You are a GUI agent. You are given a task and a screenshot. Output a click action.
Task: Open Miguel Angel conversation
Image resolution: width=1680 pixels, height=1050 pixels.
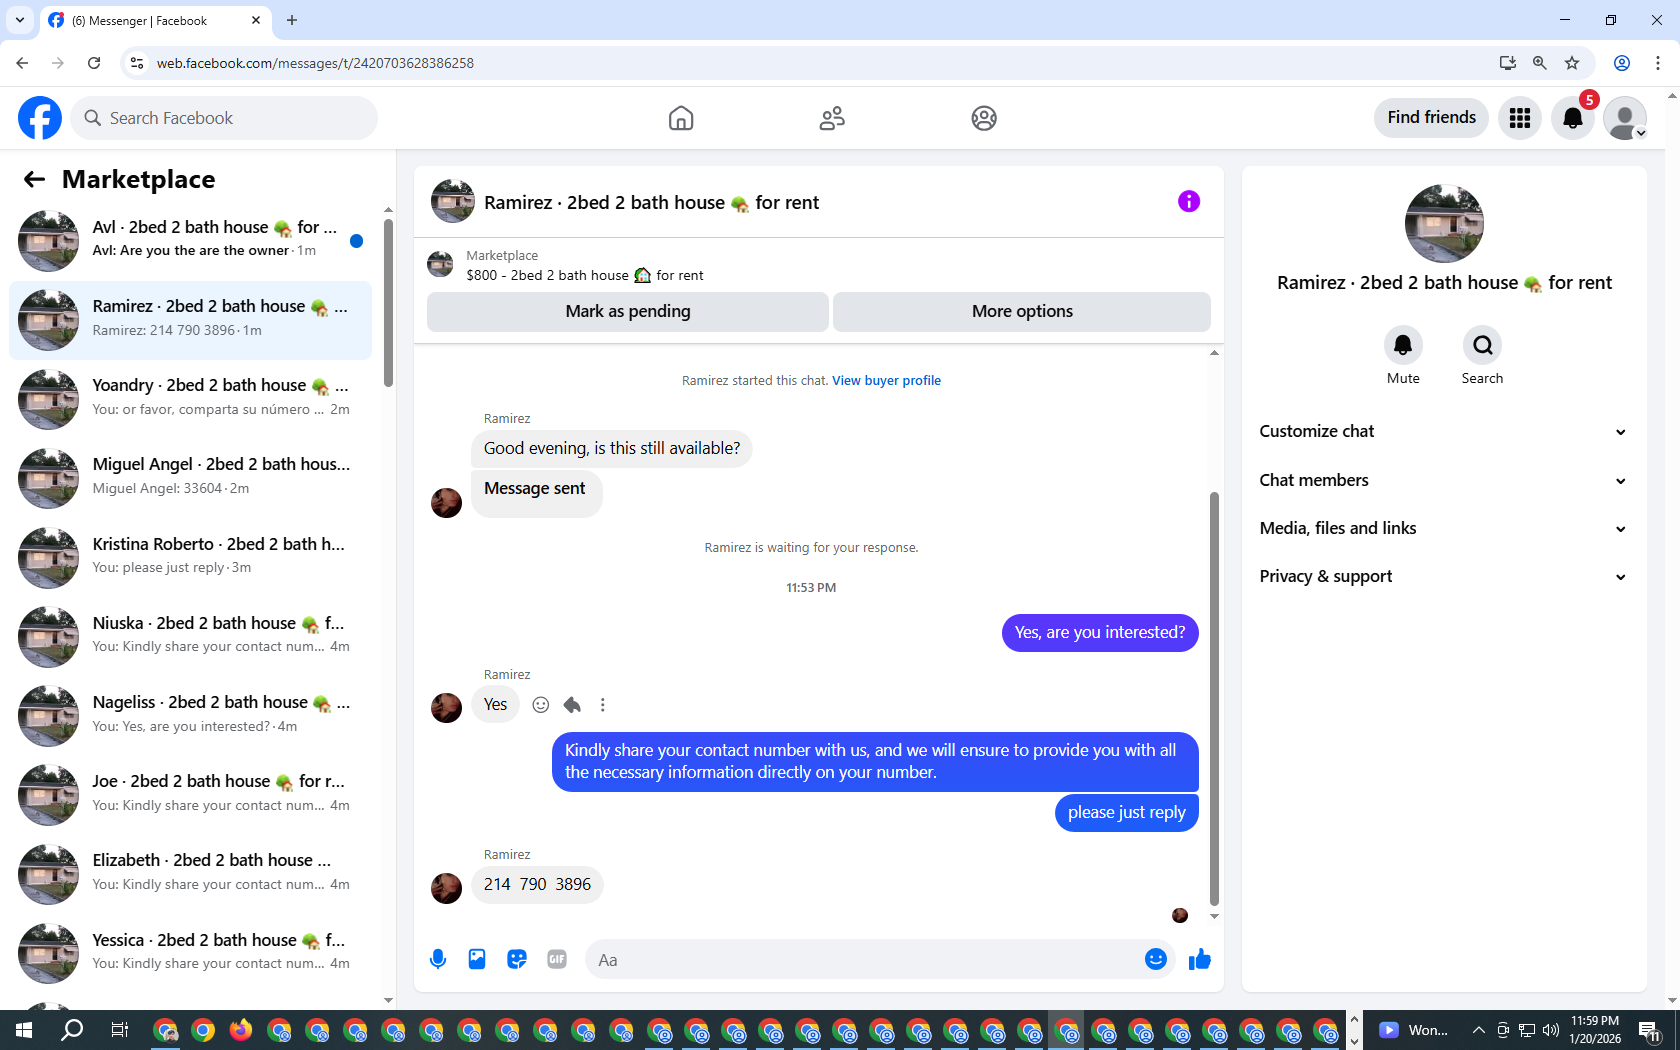pyautogui.click(x=190, y=478)
